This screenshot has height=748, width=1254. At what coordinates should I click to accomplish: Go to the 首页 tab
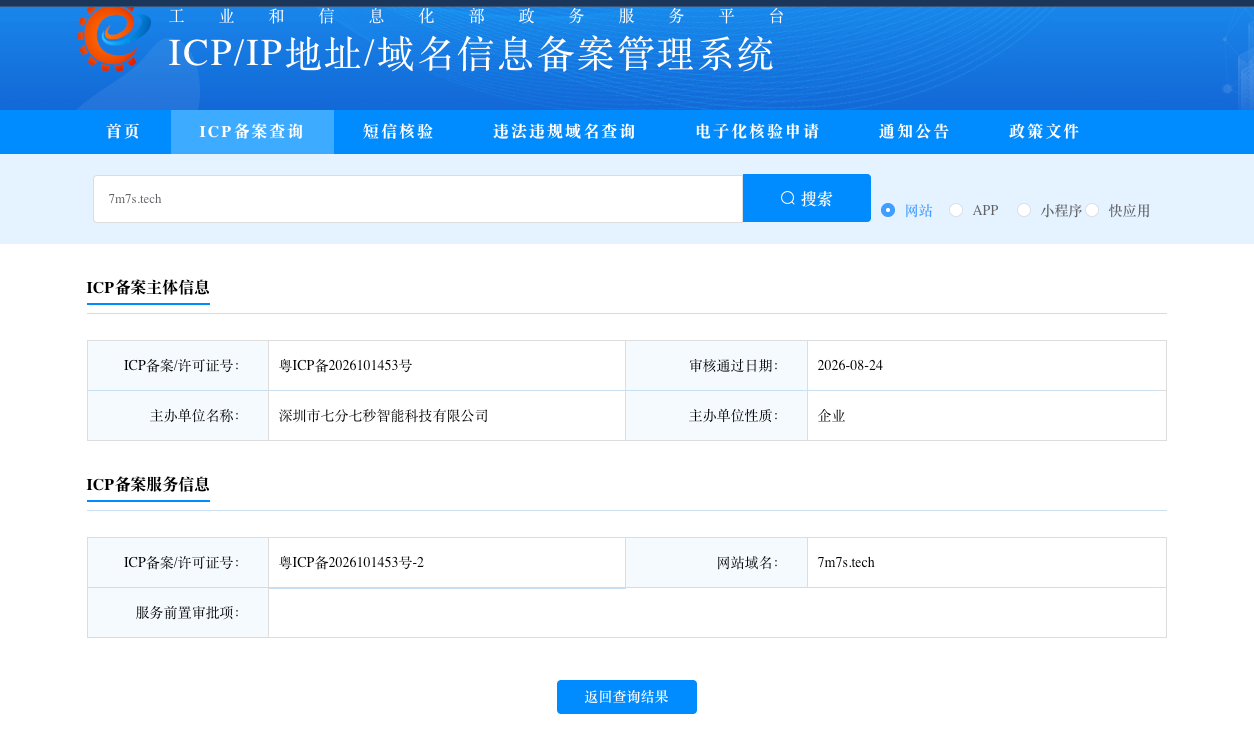coord(124,132)
